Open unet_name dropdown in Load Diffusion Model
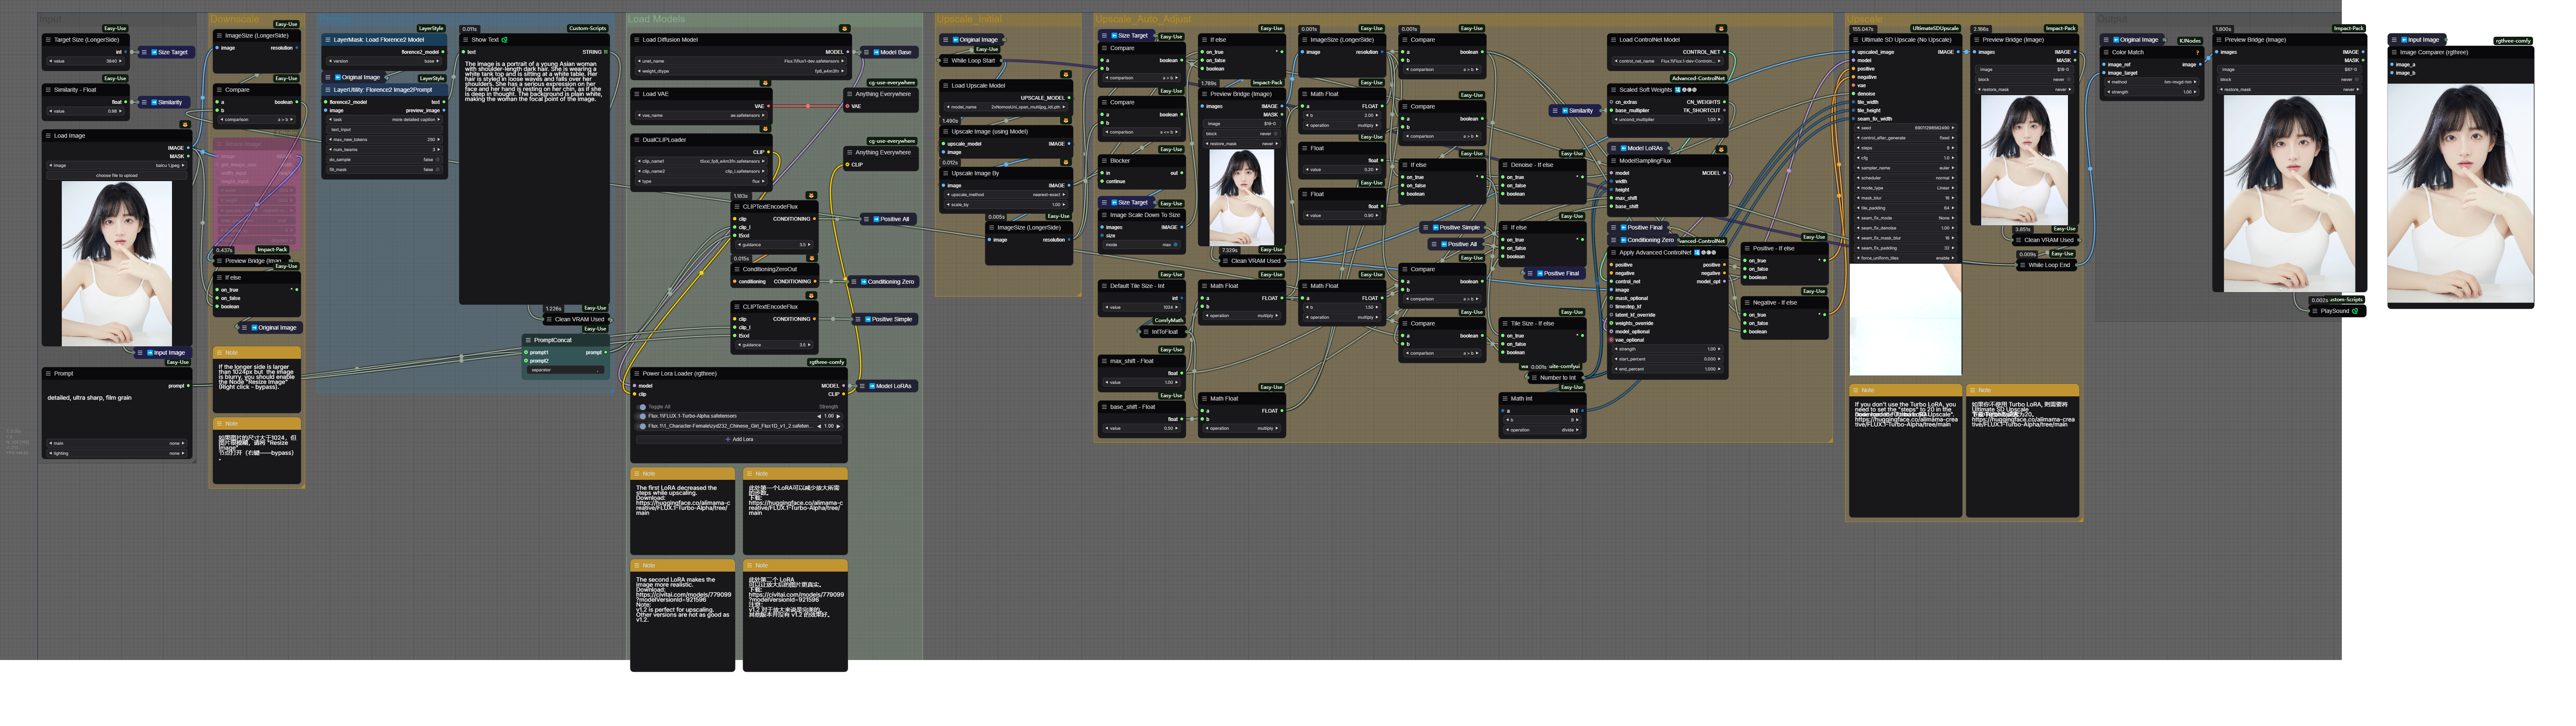Viewport: 2576px width, 726px height. coord(740,61)
